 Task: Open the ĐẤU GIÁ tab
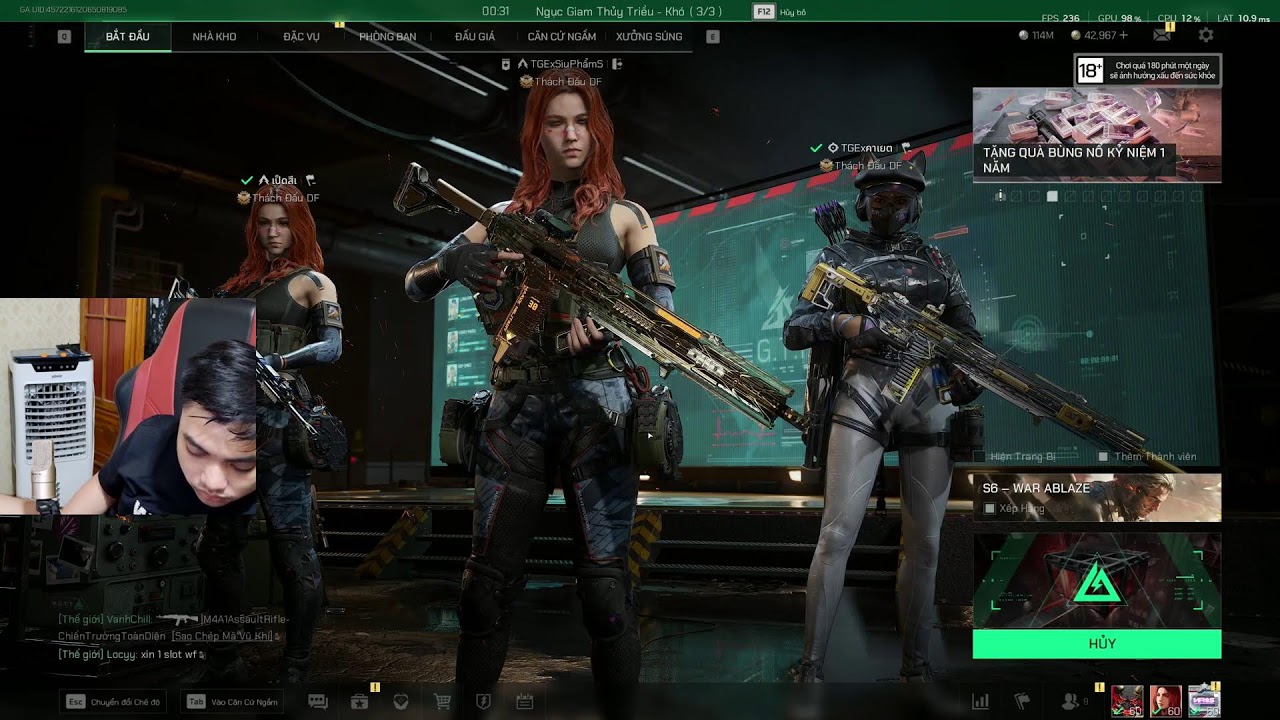475,37
